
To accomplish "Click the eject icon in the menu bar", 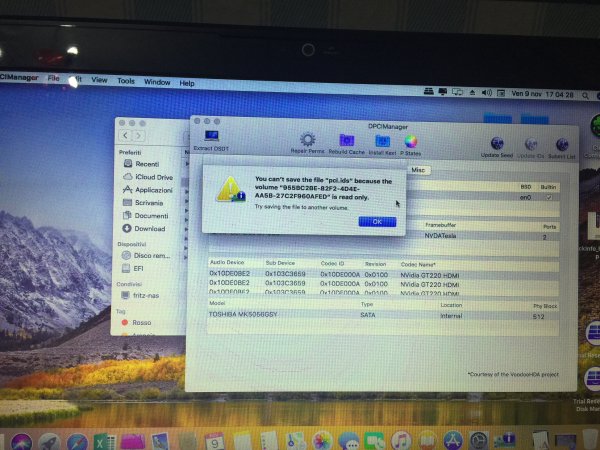I will tap(472, 93).
